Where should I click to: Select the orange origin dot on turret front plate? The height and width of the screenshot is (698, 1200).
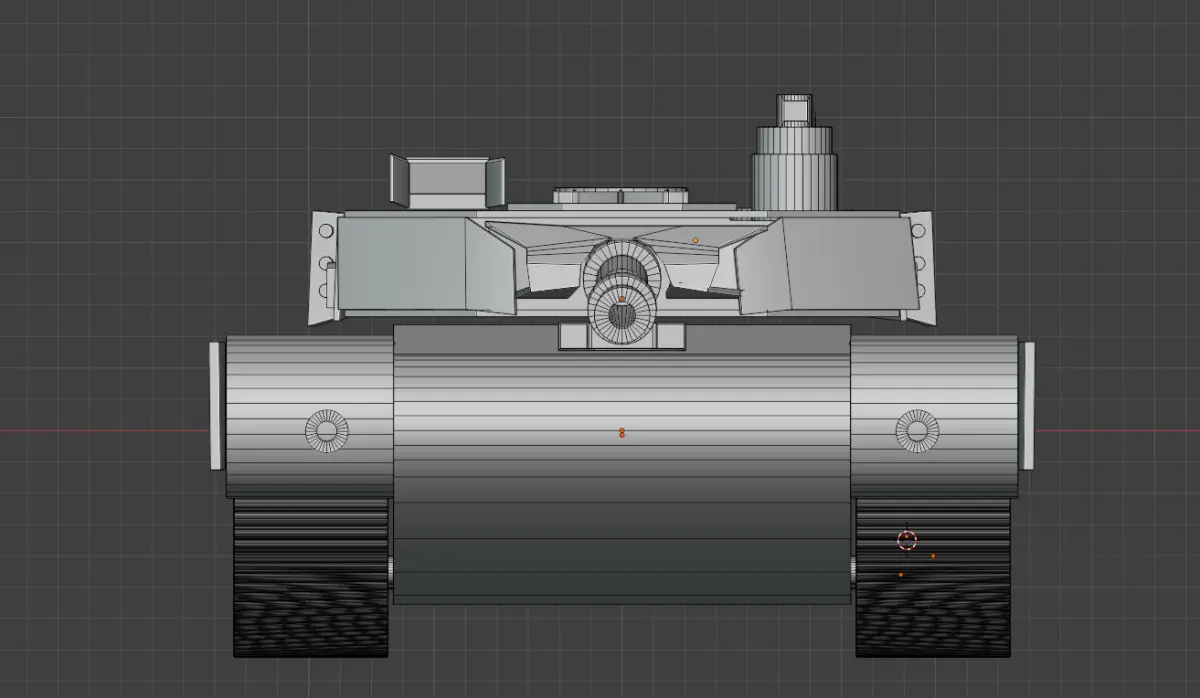(696, 240)
